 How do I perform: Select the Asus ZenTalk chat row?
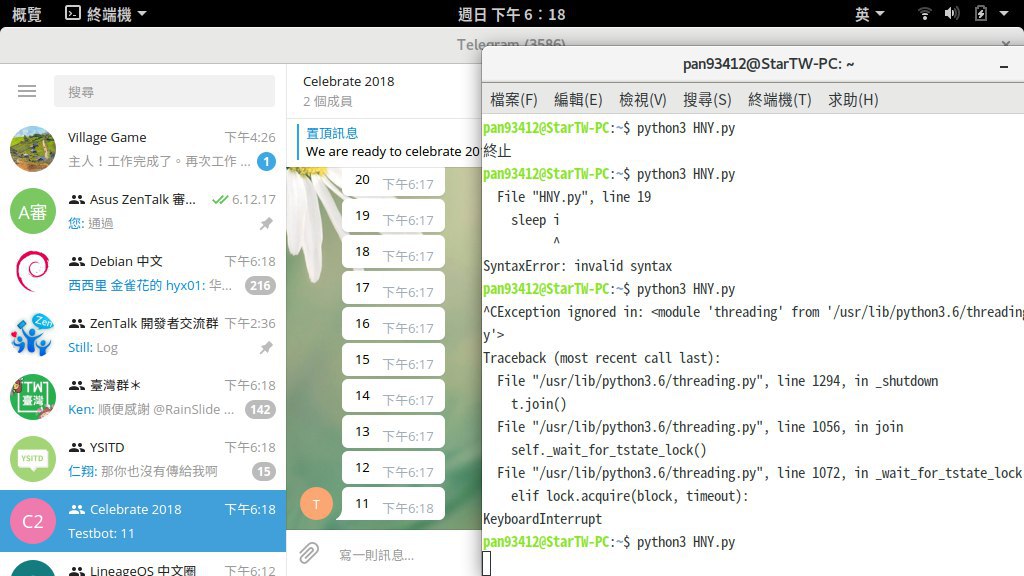click(143, 211)
